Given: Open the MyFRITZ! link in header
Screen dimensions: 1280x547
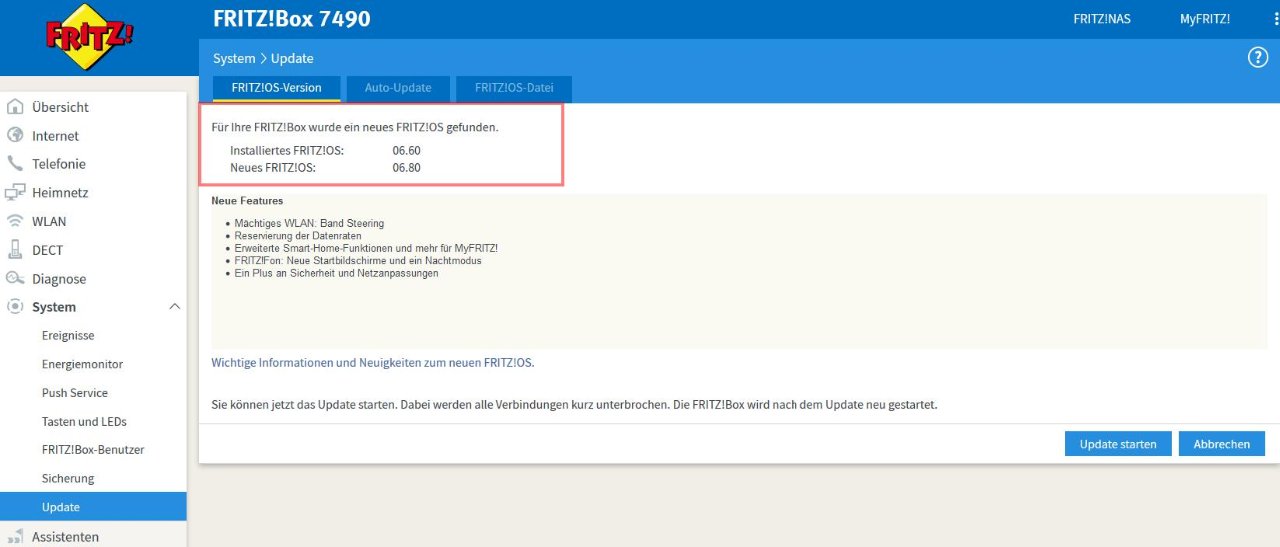Looking at the screenshot, I should click(1205, 19).
